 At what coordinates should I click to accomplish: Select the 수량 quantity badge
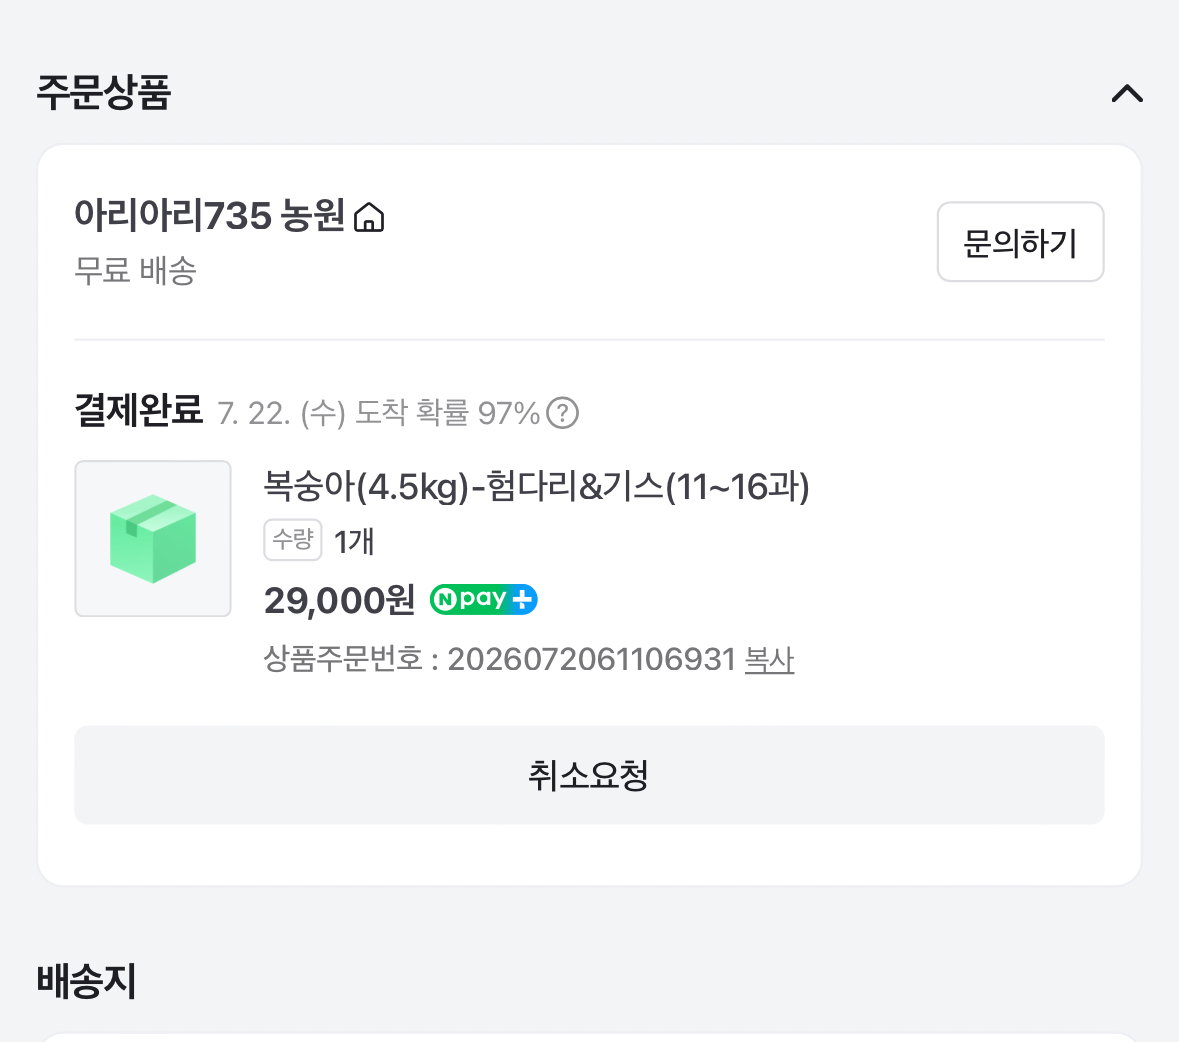tap(292, 540)
